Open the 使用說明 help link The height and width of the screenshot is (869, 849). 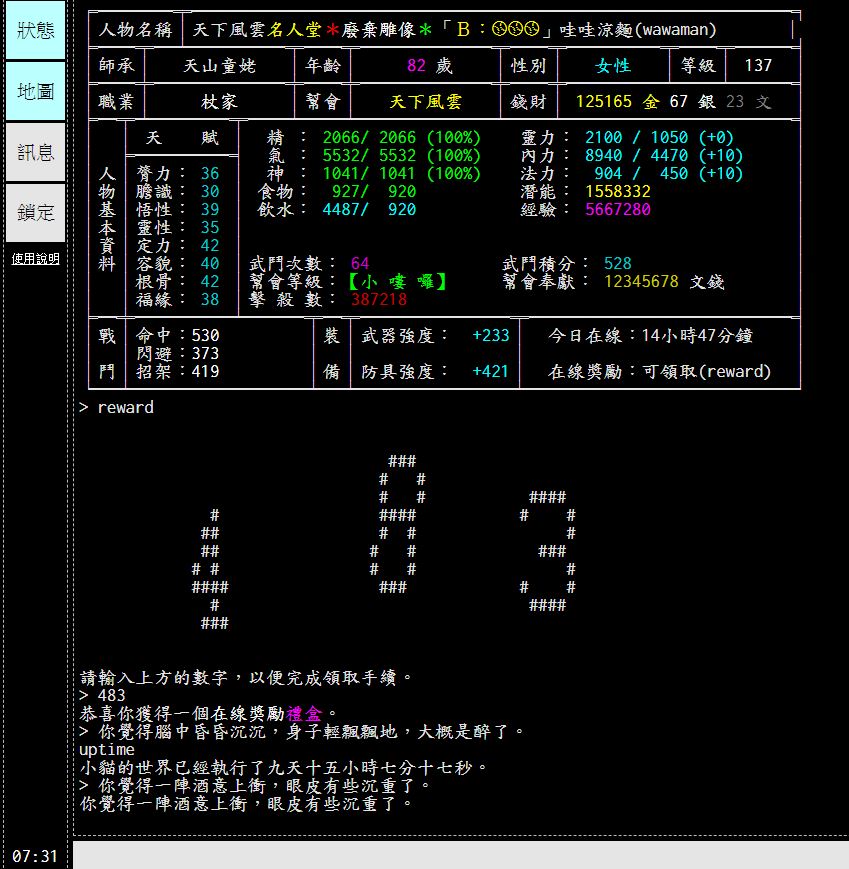pyautogui.click(x=35, y=259)
